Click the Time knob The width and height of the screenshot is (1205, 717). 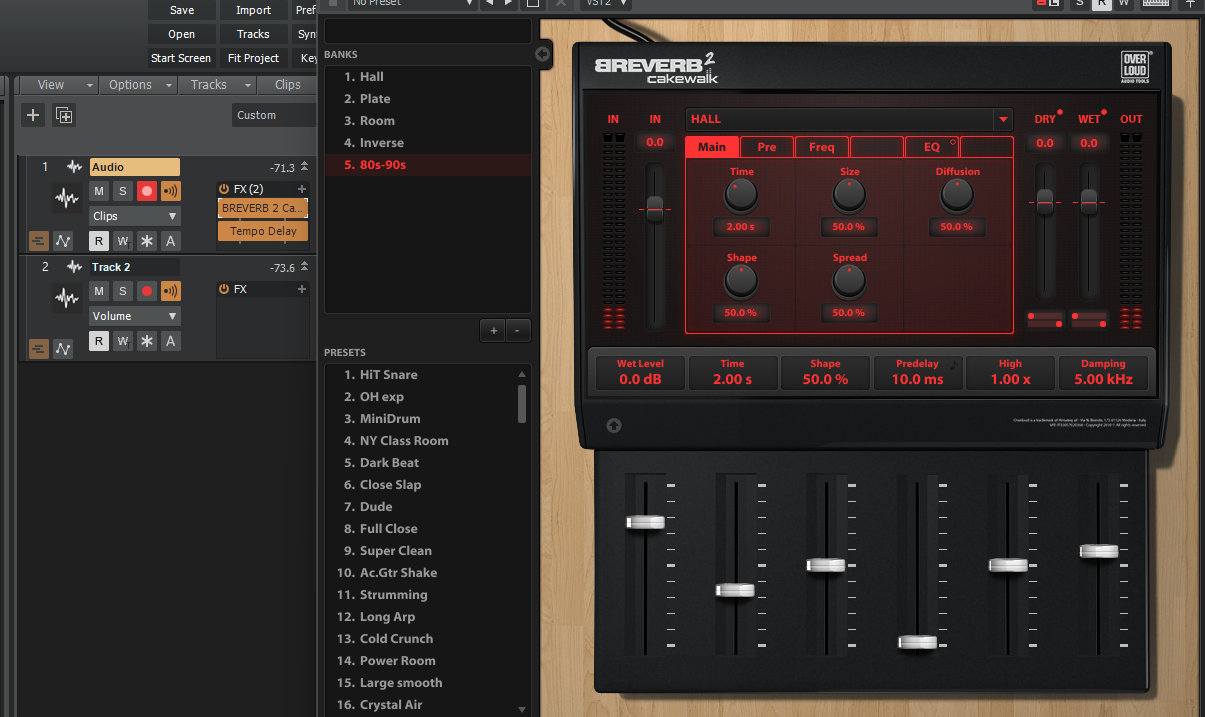pyautogui.click(x=742, y=196)
